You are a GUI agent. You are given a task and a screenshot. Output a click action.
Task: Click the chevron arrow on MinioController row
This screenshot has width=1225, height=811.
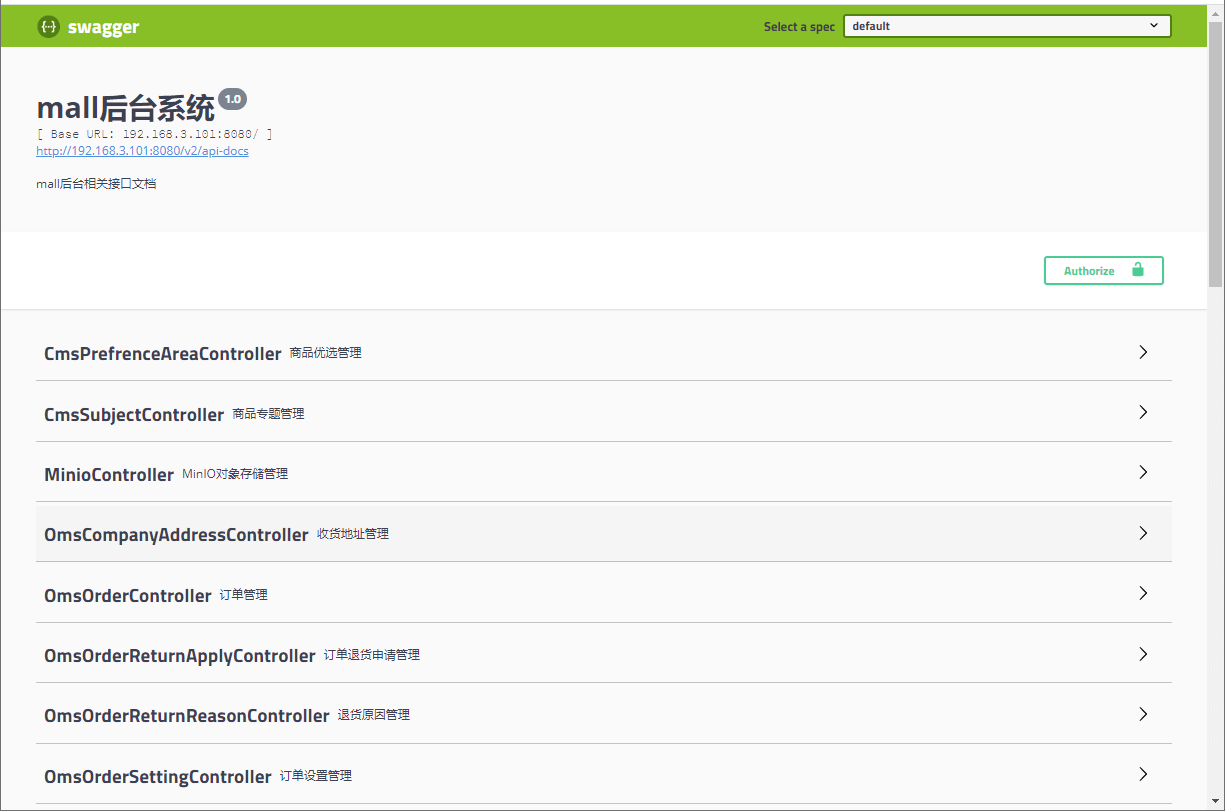click(x=1143, y=472)
